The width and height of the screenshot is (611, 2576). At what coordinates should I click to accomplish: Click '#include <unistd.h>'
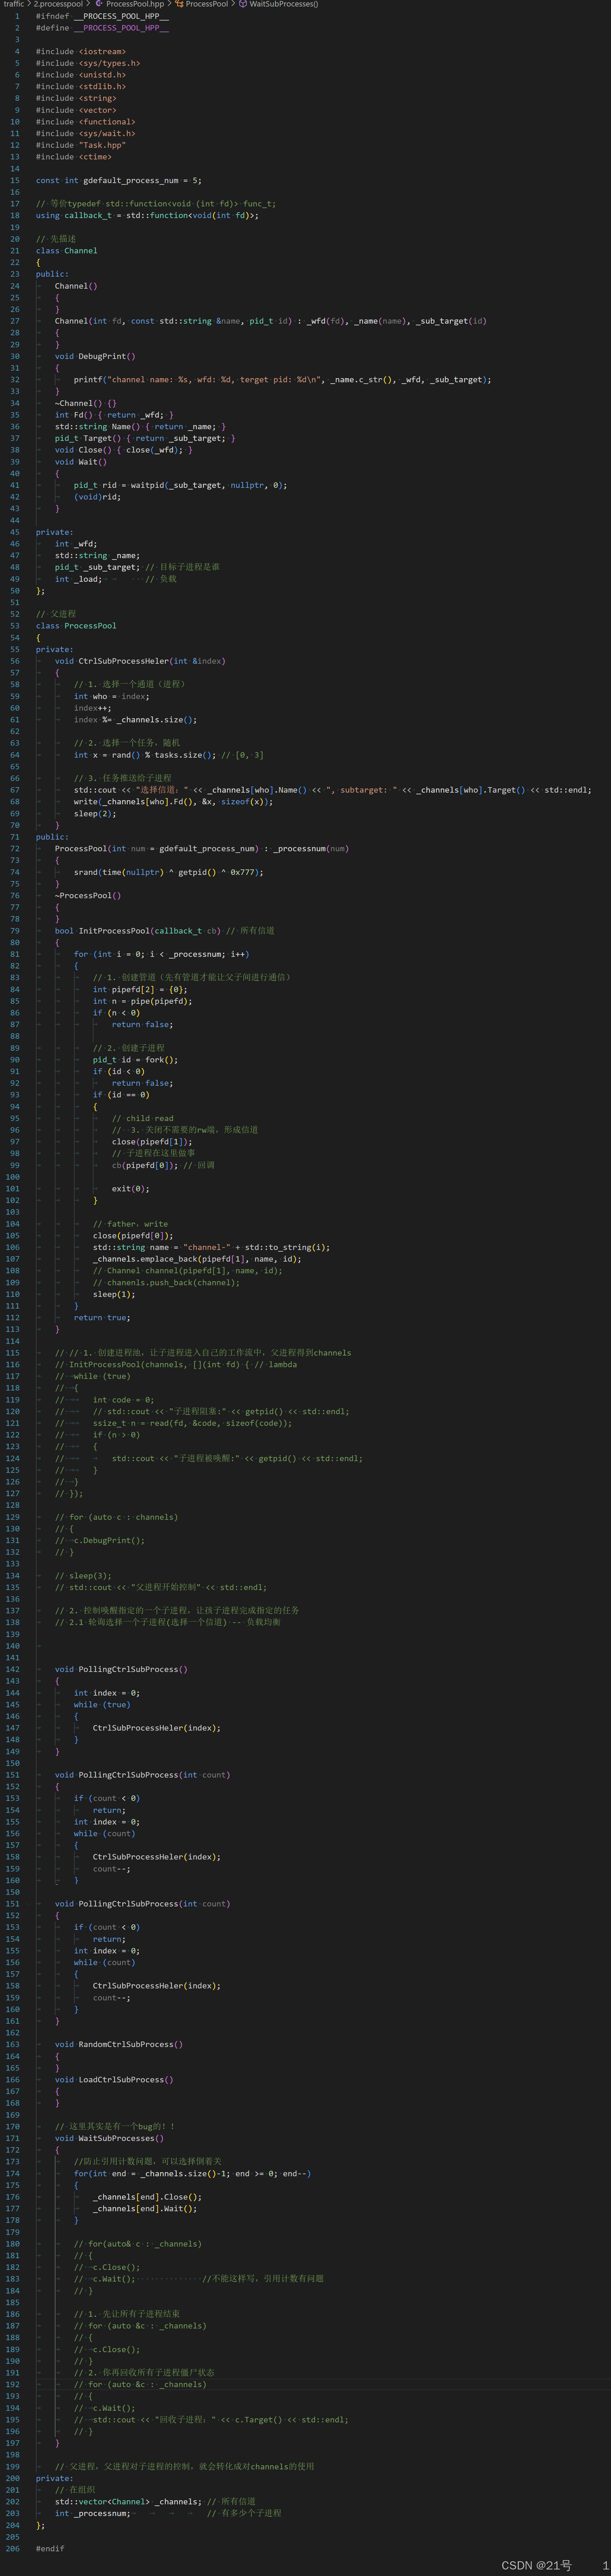coord(81,75)
